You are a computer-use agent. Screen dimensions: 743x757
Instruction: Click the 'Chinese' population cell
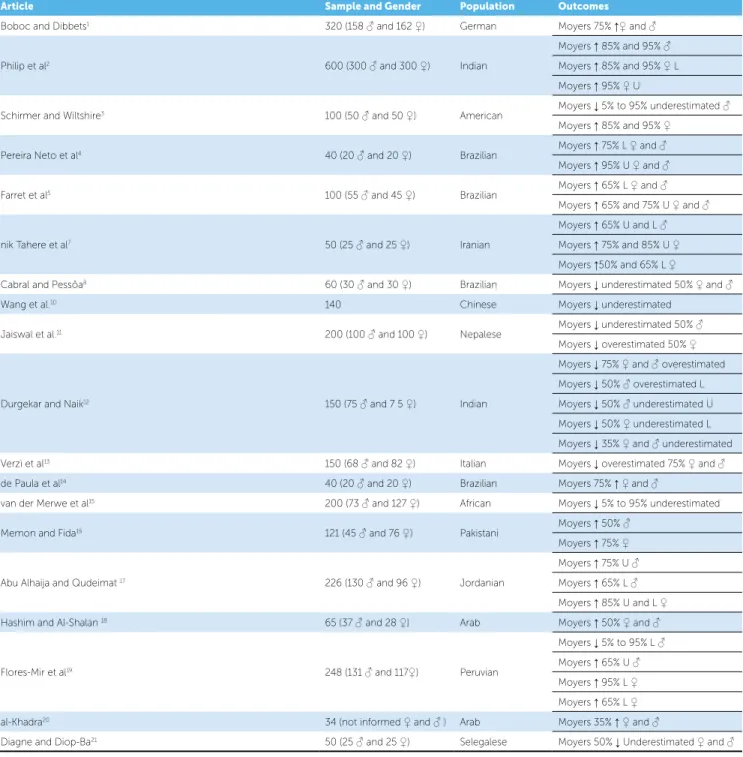coord(478,304)
